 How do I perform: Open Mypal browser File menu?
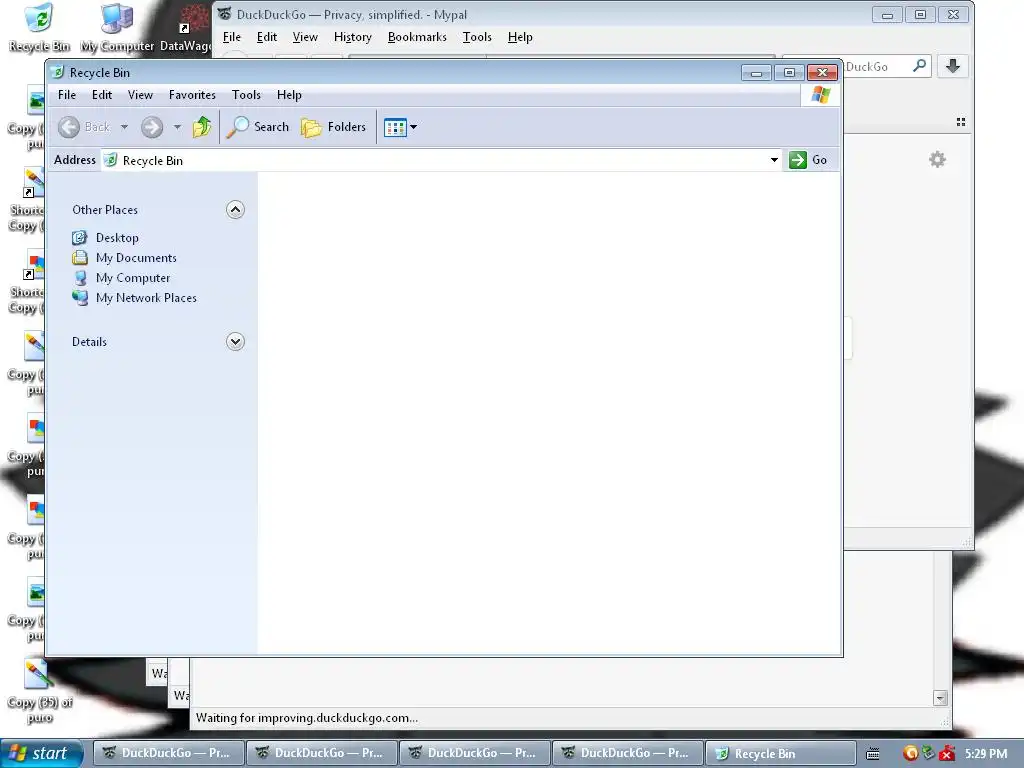(x=232, y=37)
